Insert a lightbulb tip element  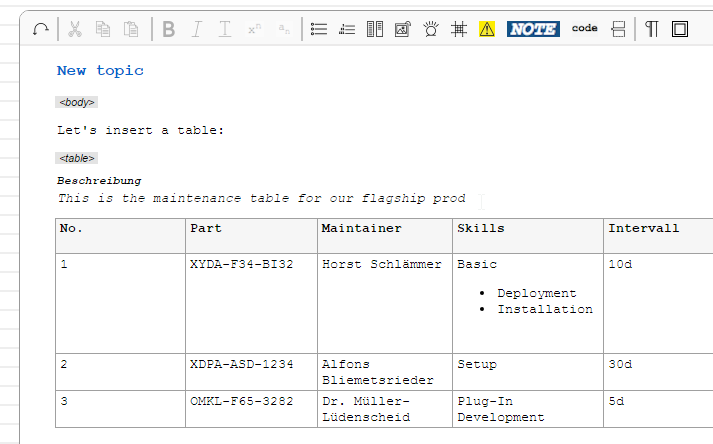coord(431,29)
